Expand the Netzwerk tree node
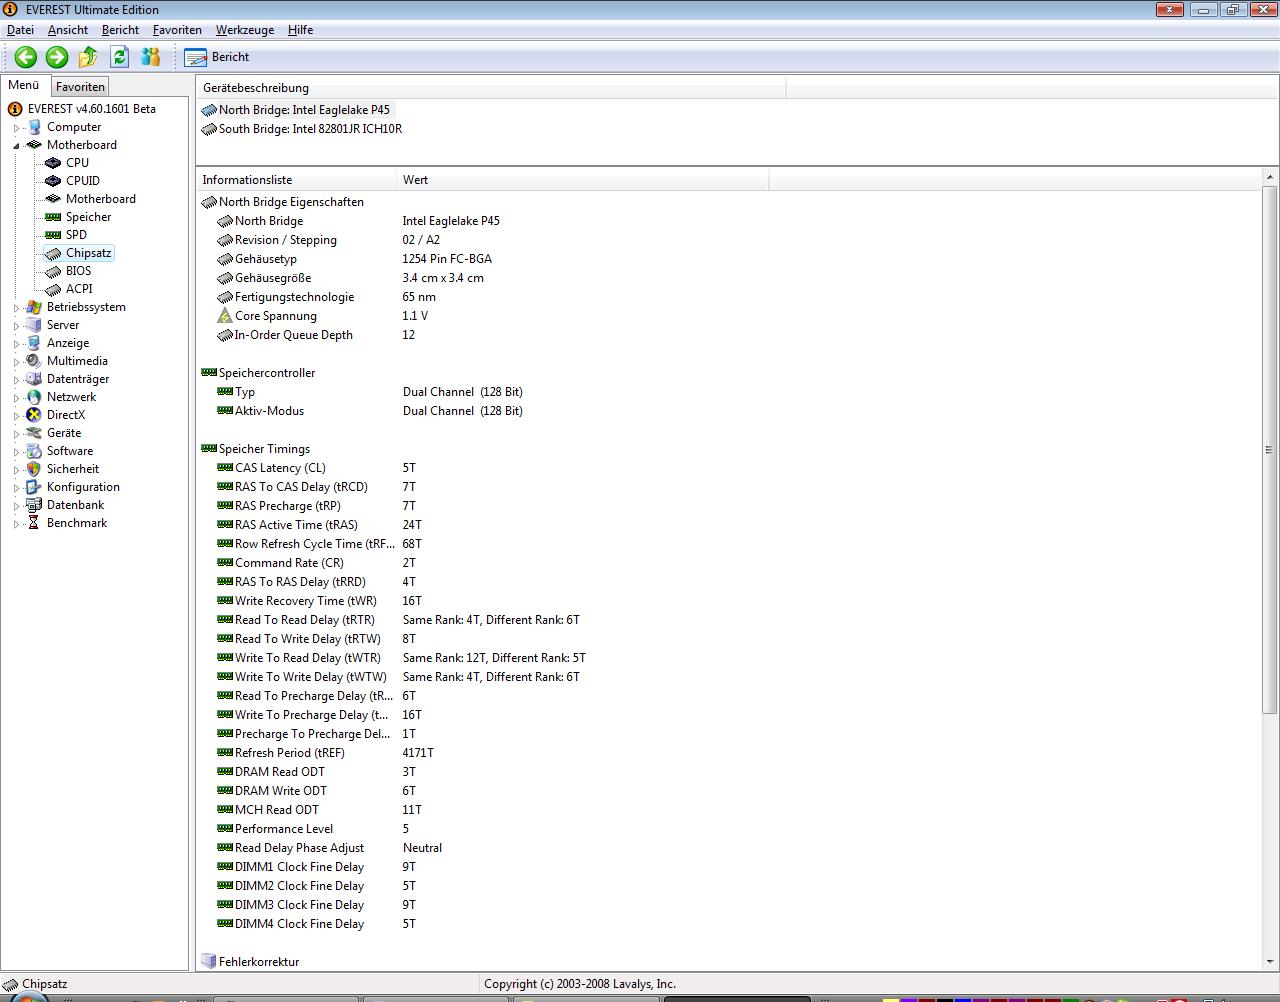 16,398
